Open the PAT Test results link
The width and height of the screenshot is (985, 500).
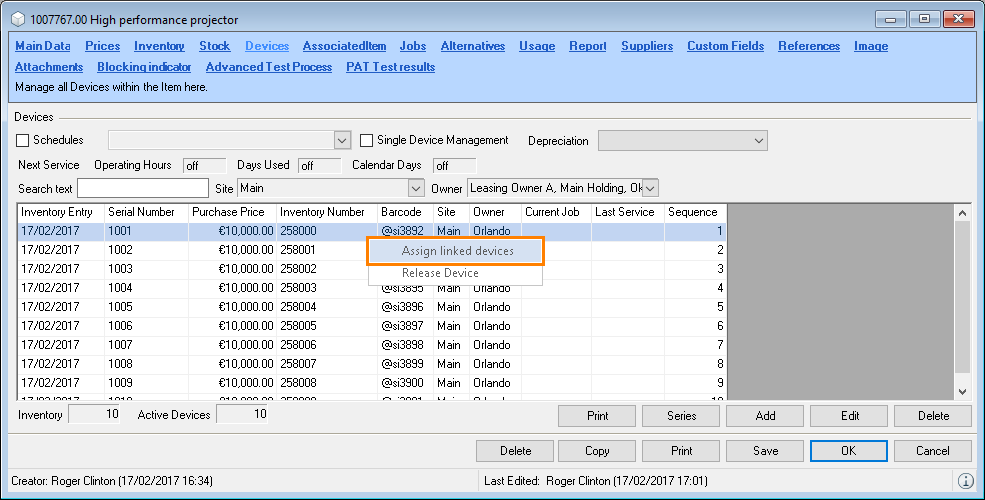[390, 67]
